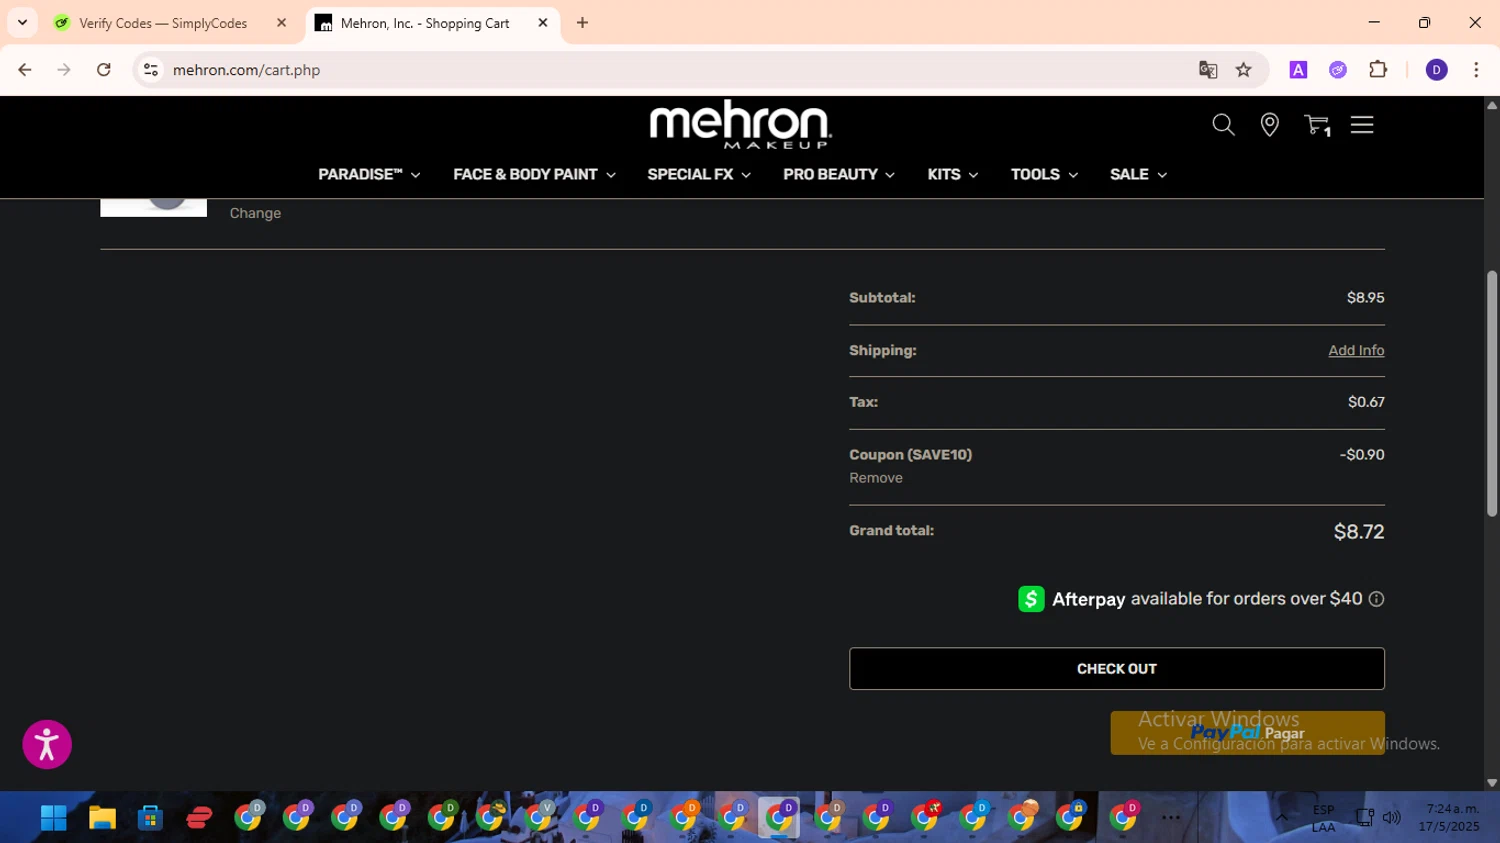Click Add Info for shipping

(x=1356, y=350)
